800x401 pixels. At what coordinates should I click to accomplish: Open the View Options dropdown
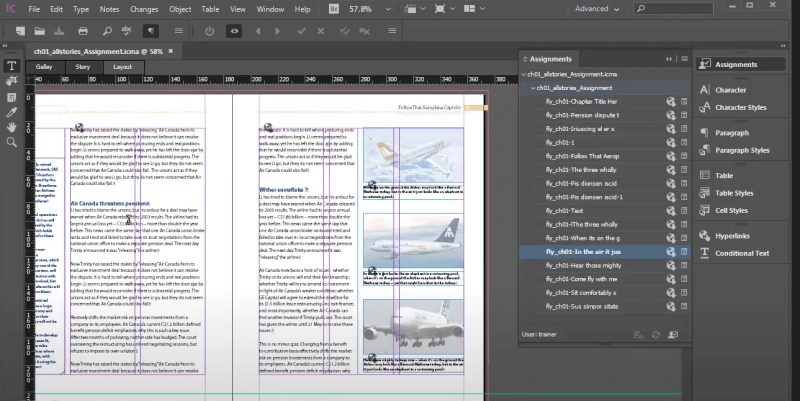[x=415, y=9]
